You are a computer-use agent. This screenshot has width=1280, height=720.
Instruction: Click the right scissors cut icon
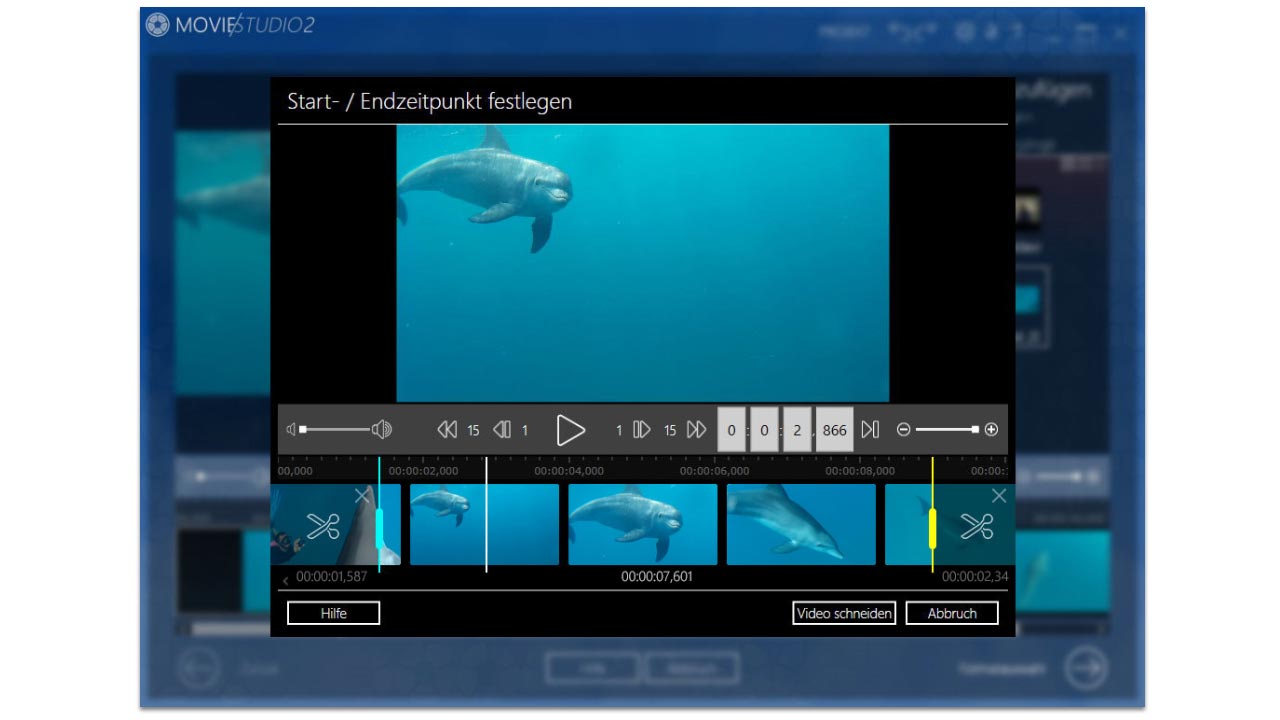point(976,526)
